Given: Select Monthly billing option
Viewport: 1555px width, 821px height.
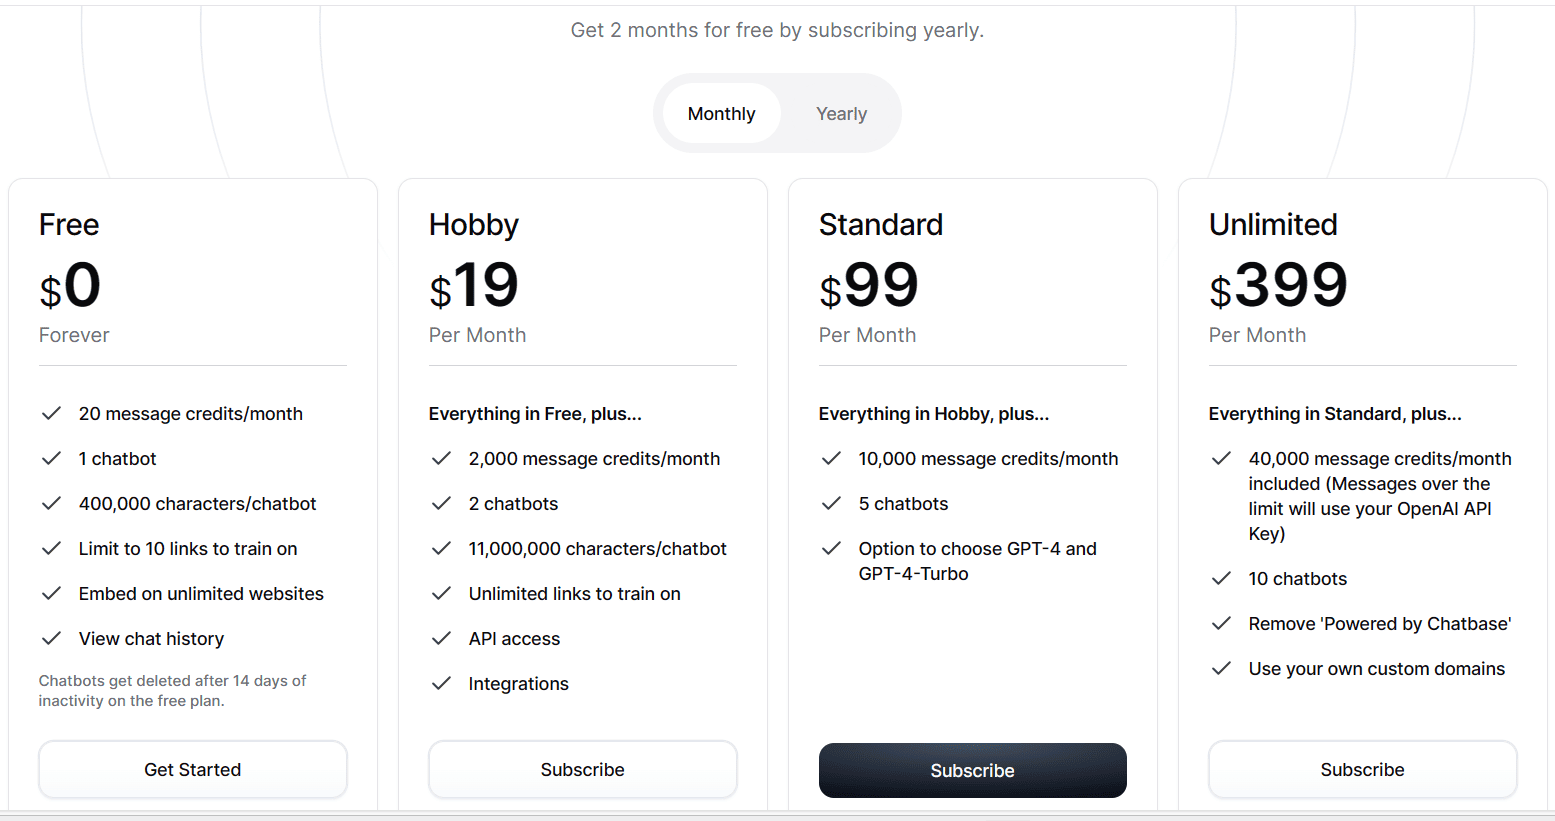Looking at the screenshot, I should coord(721,114).
